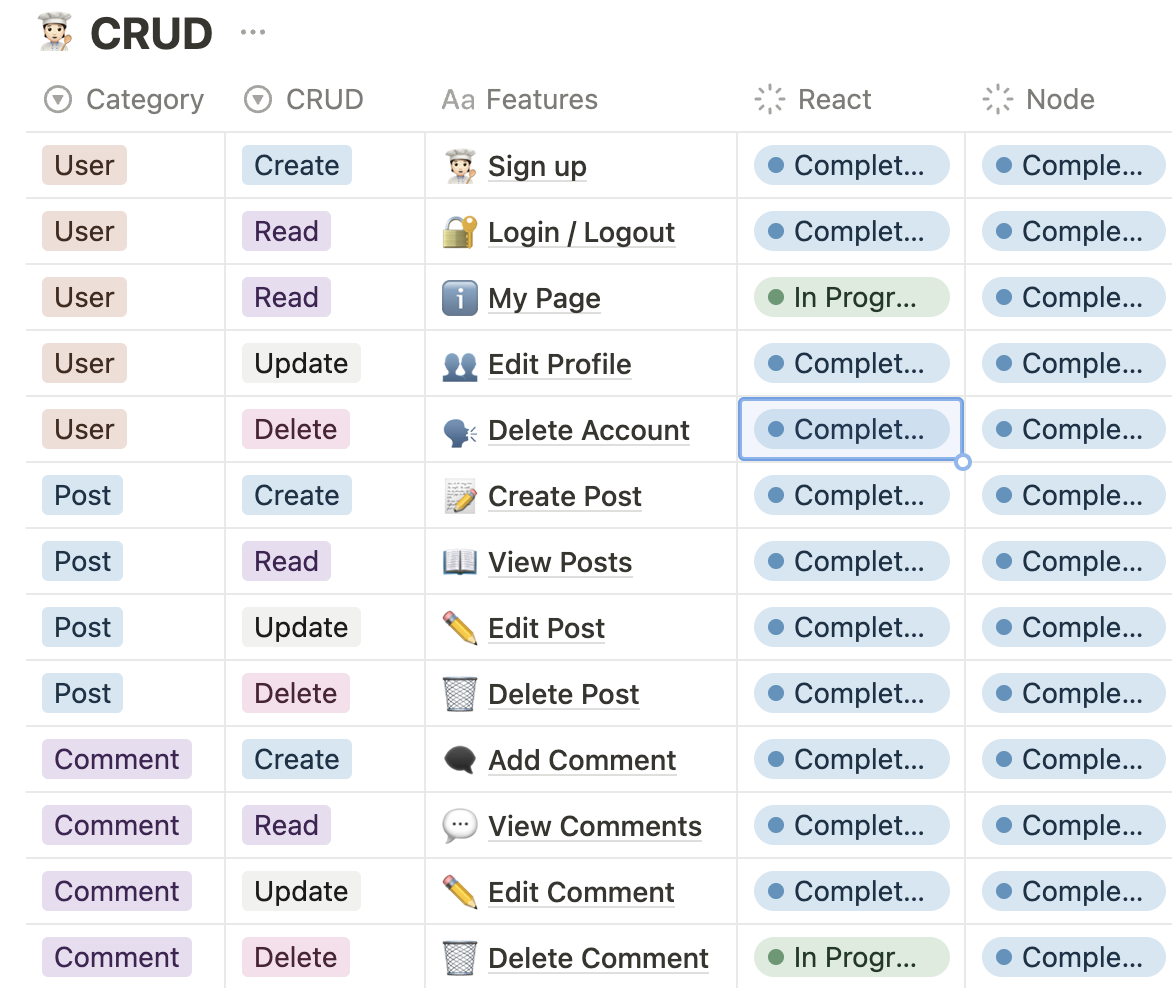Click the memo icon beside Create Post
This screenshot has width=1172, height=988.
coord(460,495)
